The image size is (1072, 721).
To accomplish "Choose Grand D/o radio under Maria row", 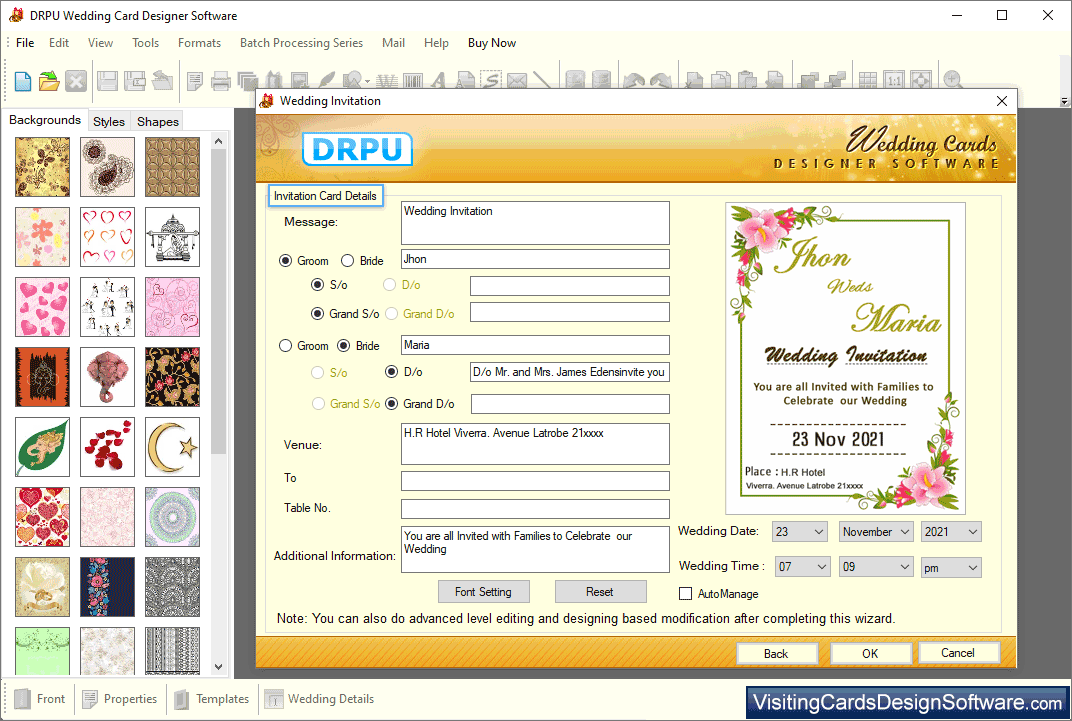I will (x=392, y=404).
